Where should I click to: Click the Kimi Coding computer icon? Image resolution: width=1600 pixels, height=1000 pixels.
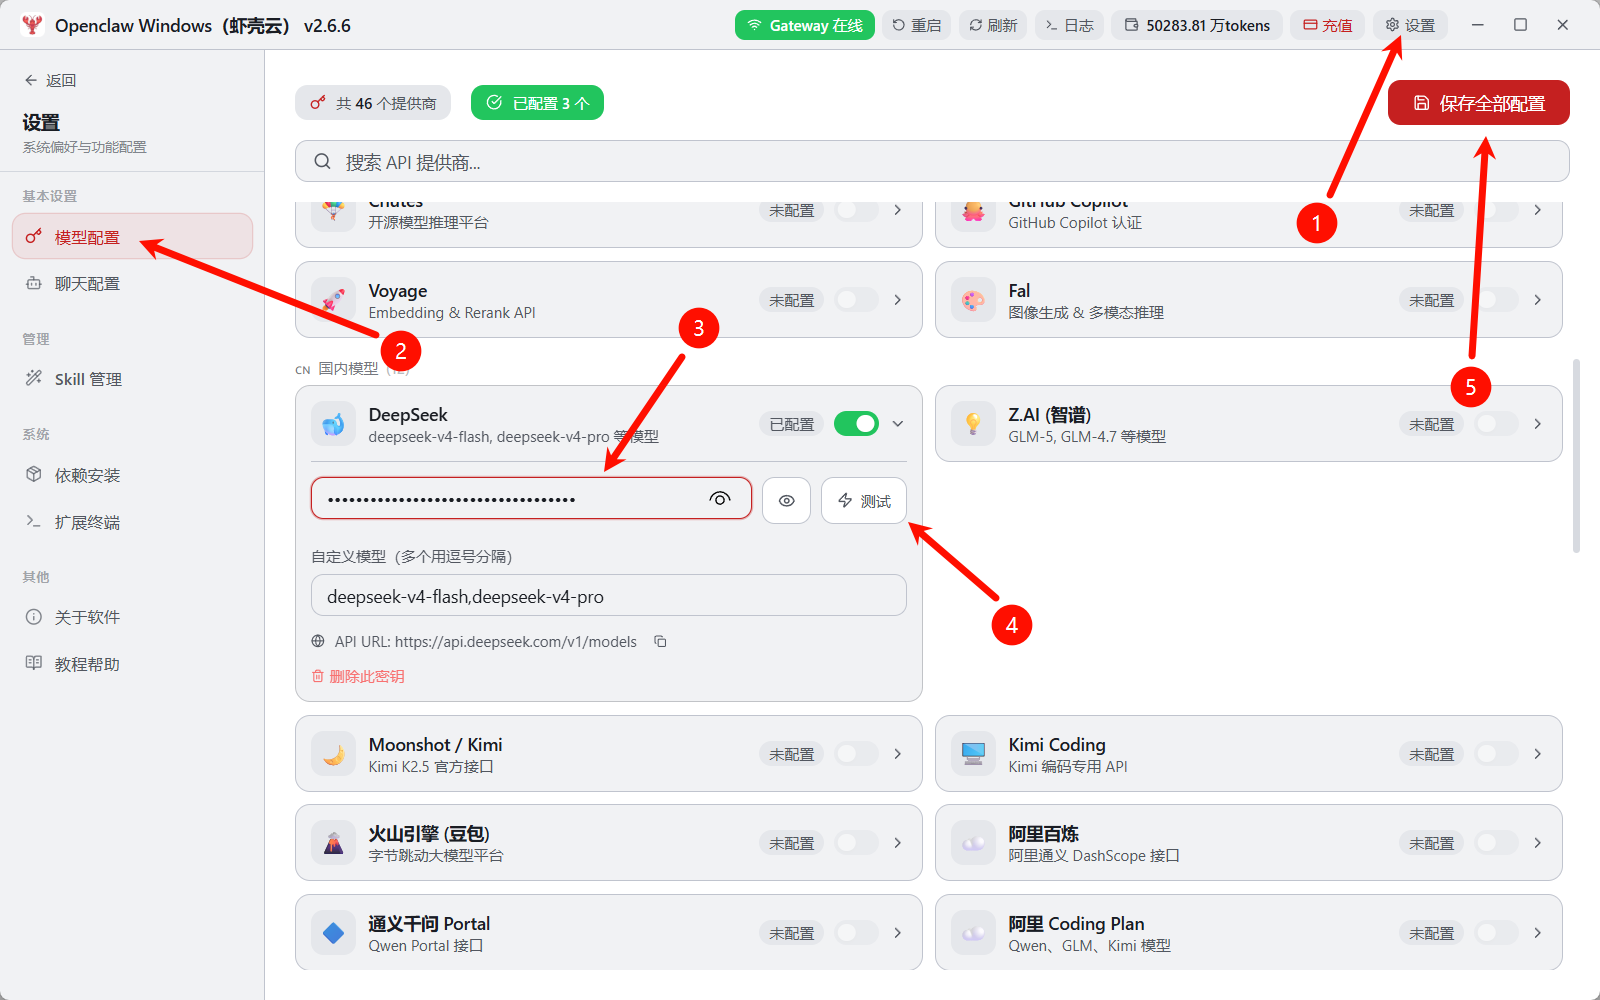pyautogui.click(x=973, y=754)
